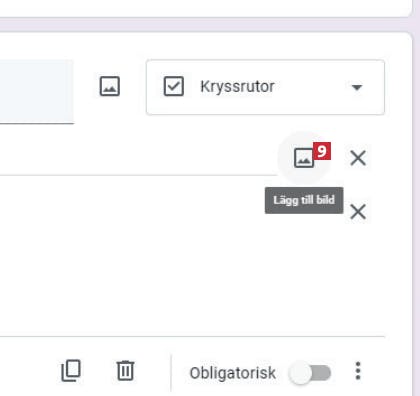This screenshot has width=420, height=396.
Task: Duplicate this question
Action: (71, 370)
